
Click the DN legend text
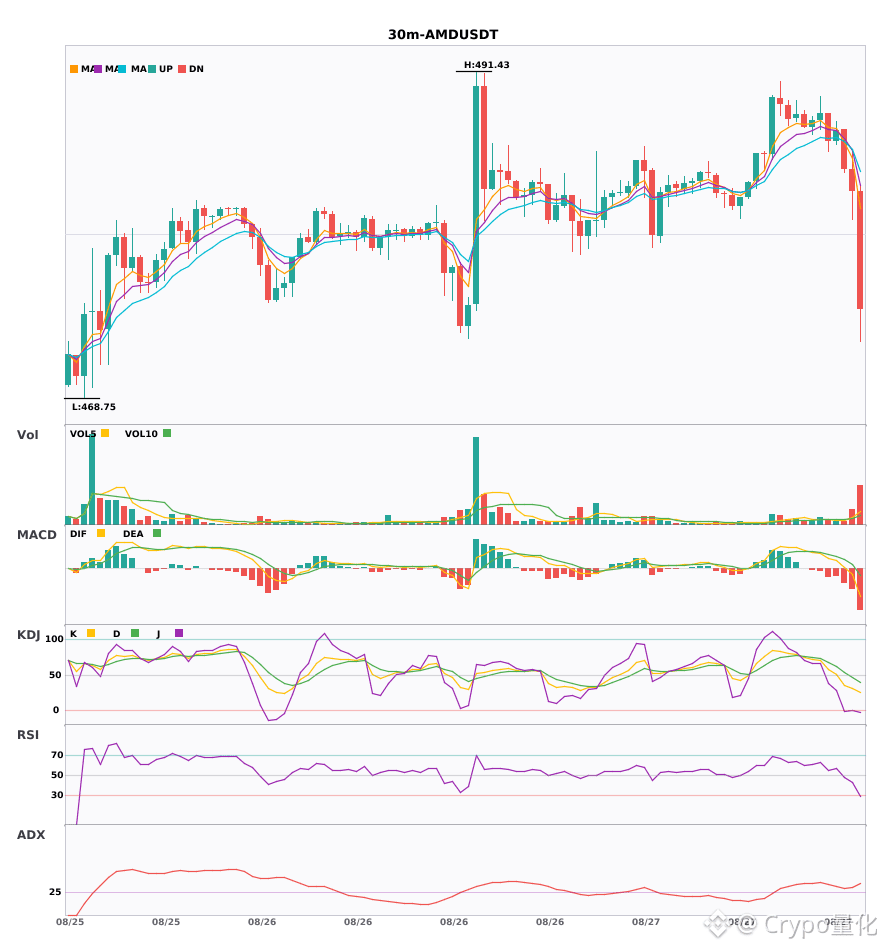click(x=196, y=69)
